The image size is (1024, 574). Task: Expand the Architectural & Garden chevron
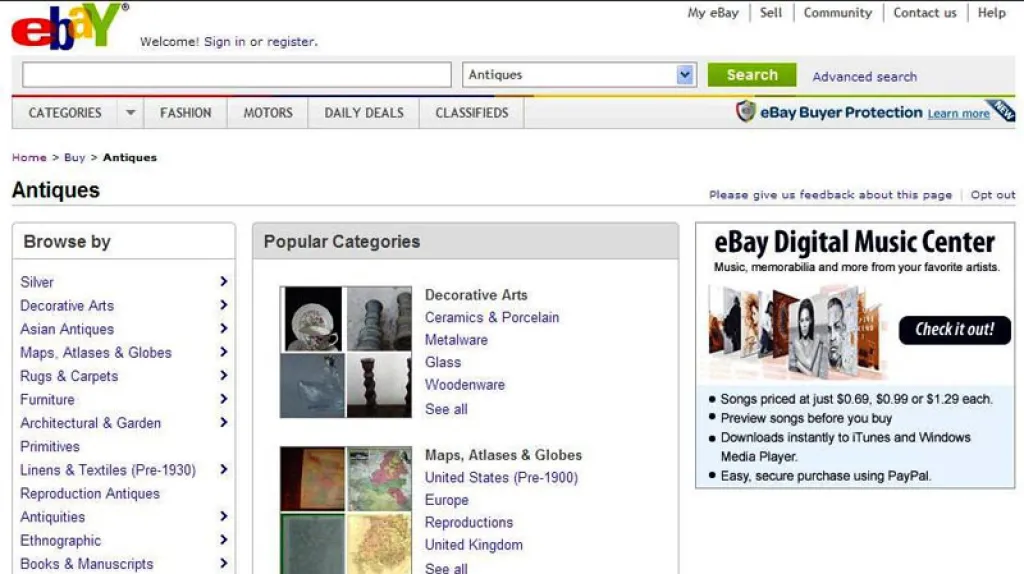coord(223,423)
